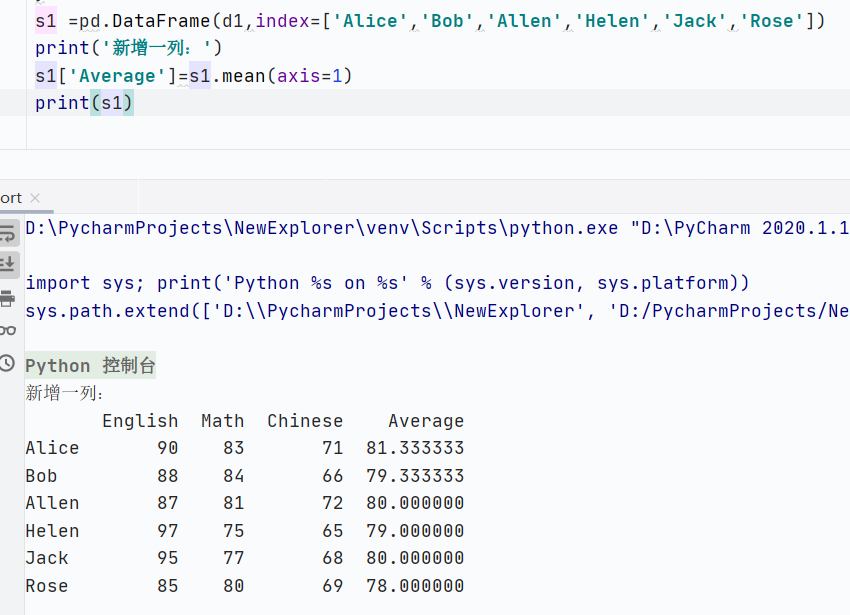Viewport: 850px width, 615px height.
Task: Place cursor in the print(s1) line
Action: 84,102
